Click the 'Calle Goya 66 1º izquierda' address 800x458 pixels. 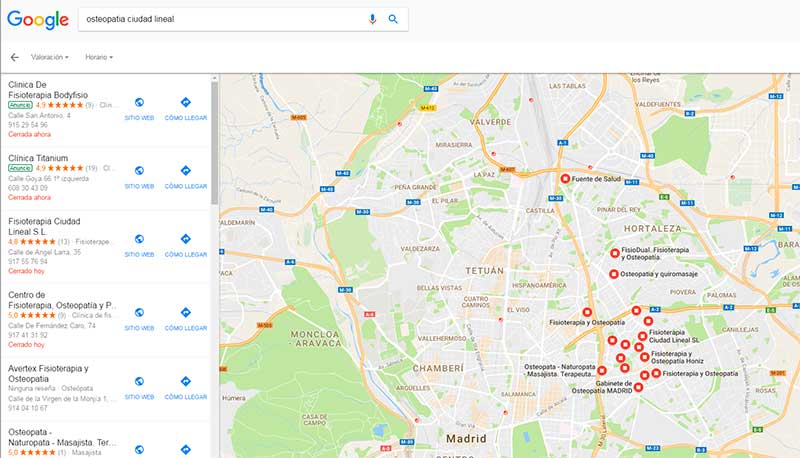(48, 179)
